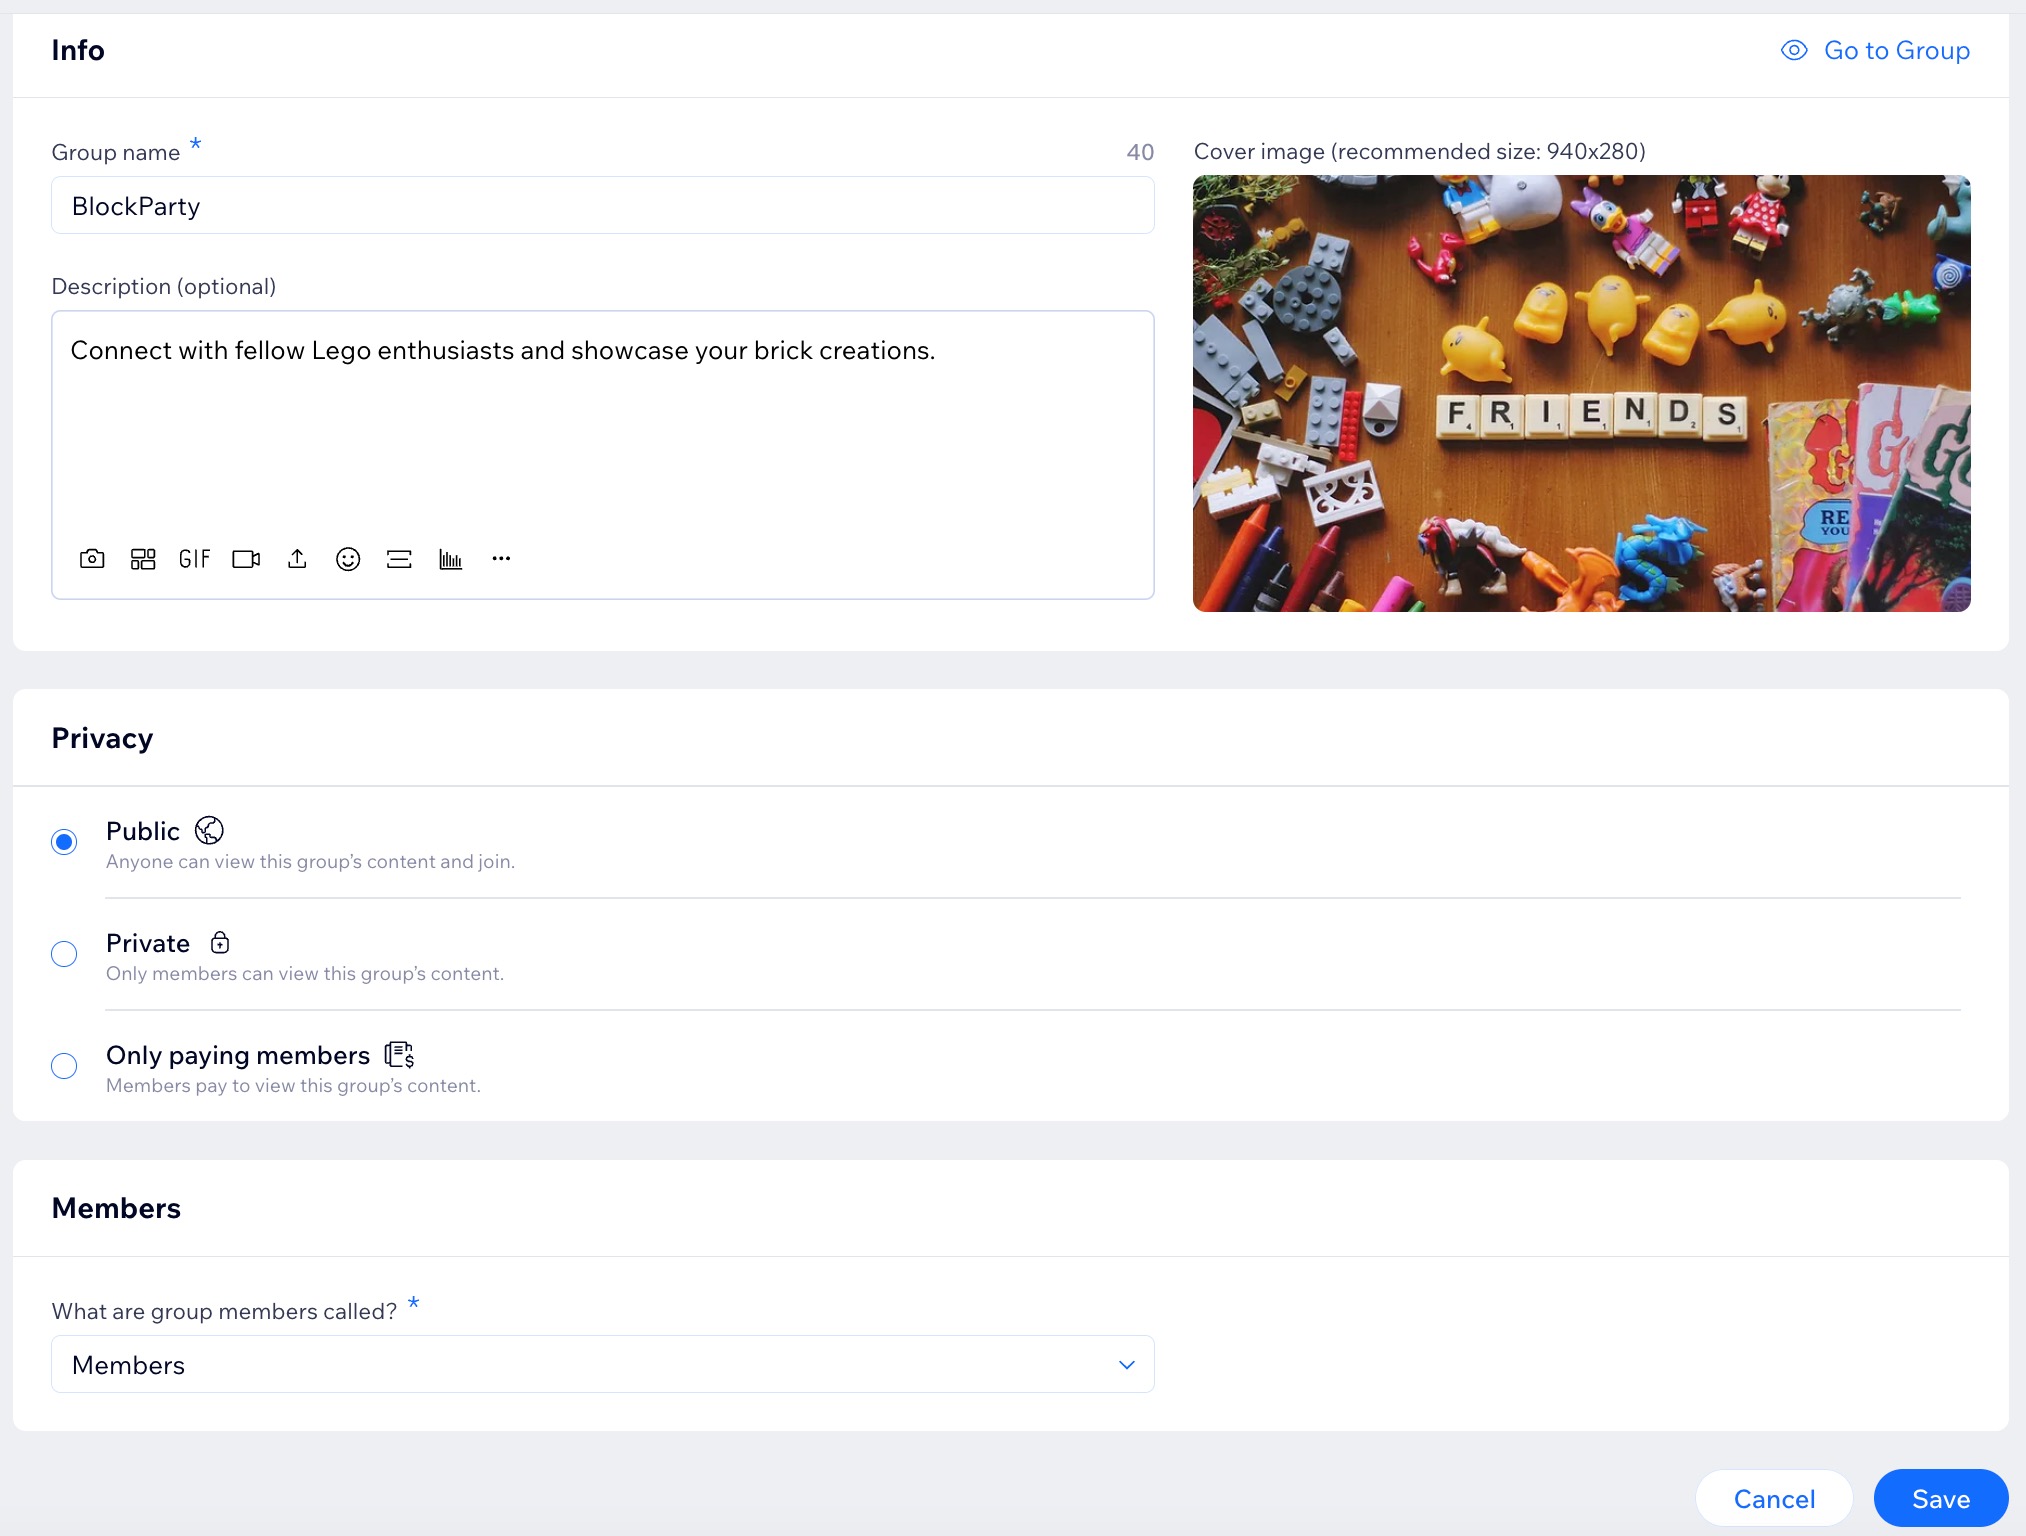Click the camera icon in description toolbar

point(90,558)
